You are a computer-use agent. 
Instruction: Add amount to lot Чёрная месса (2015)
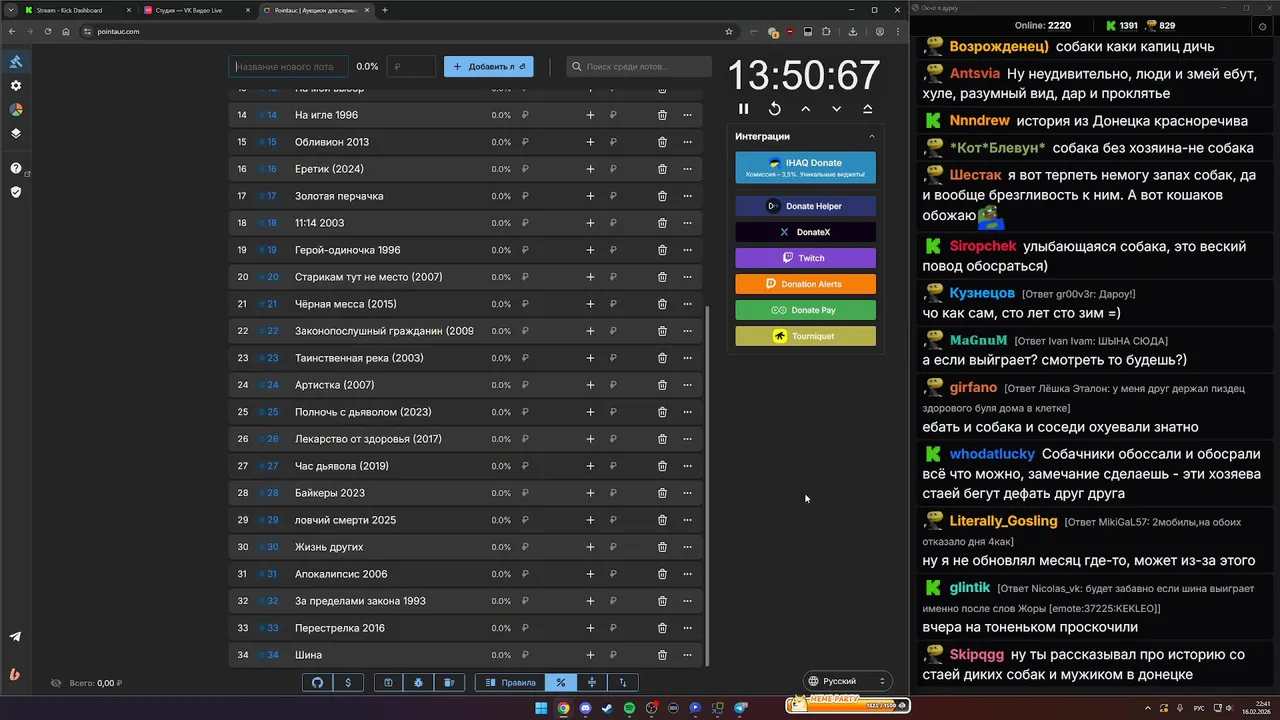[x=590, y=304]
